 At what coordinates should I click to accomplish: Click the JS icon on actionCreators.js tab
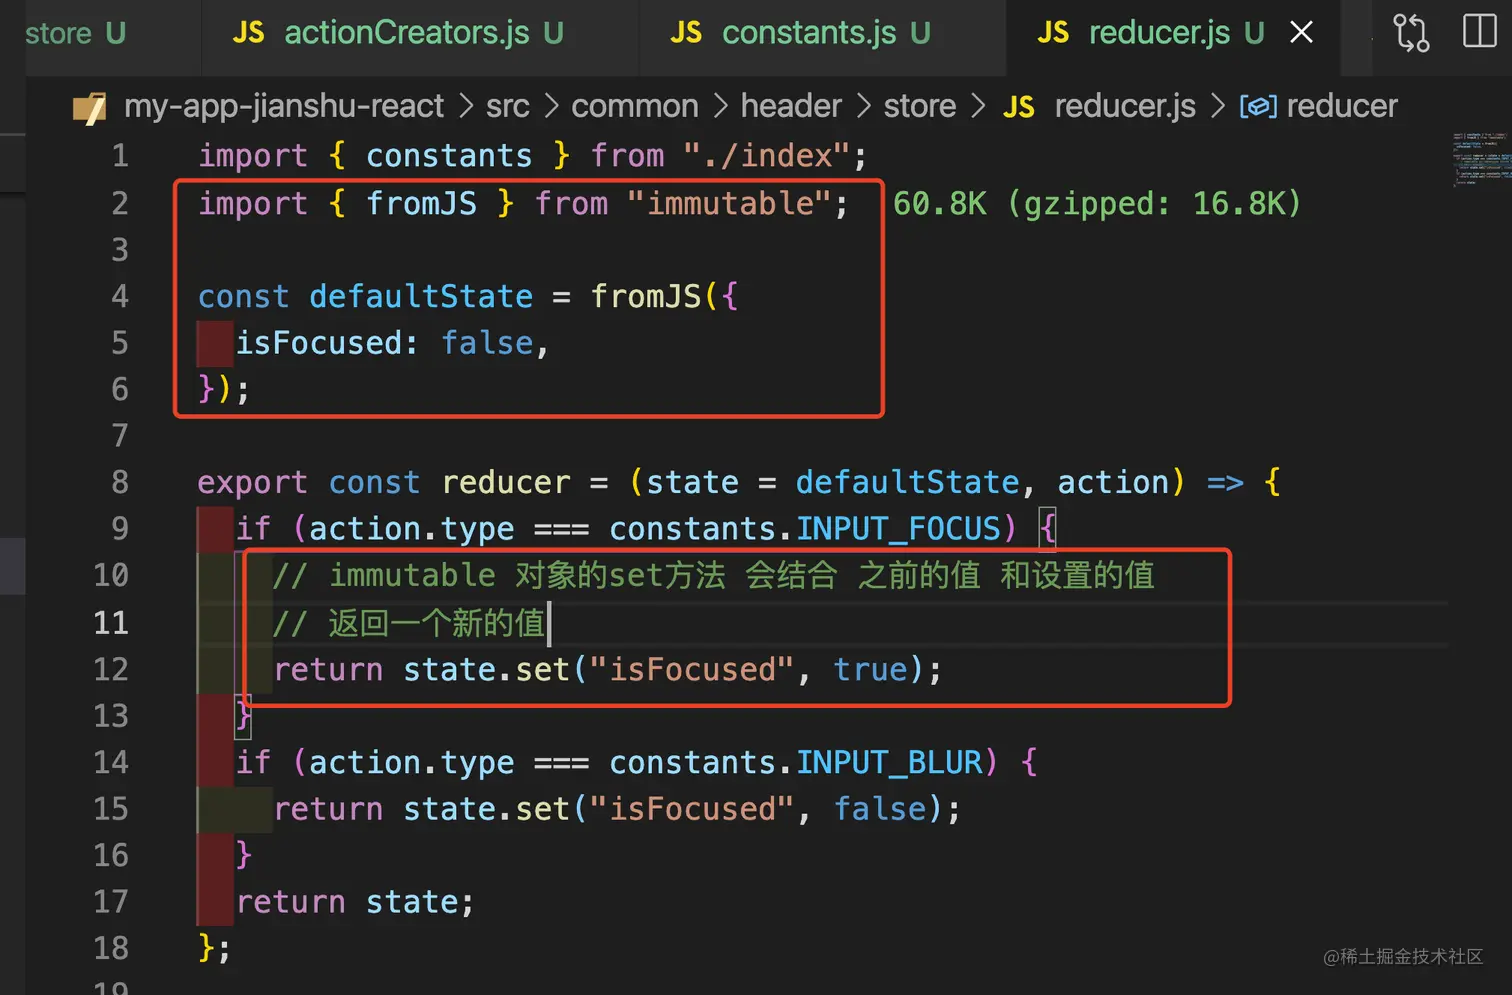[248, 33]
